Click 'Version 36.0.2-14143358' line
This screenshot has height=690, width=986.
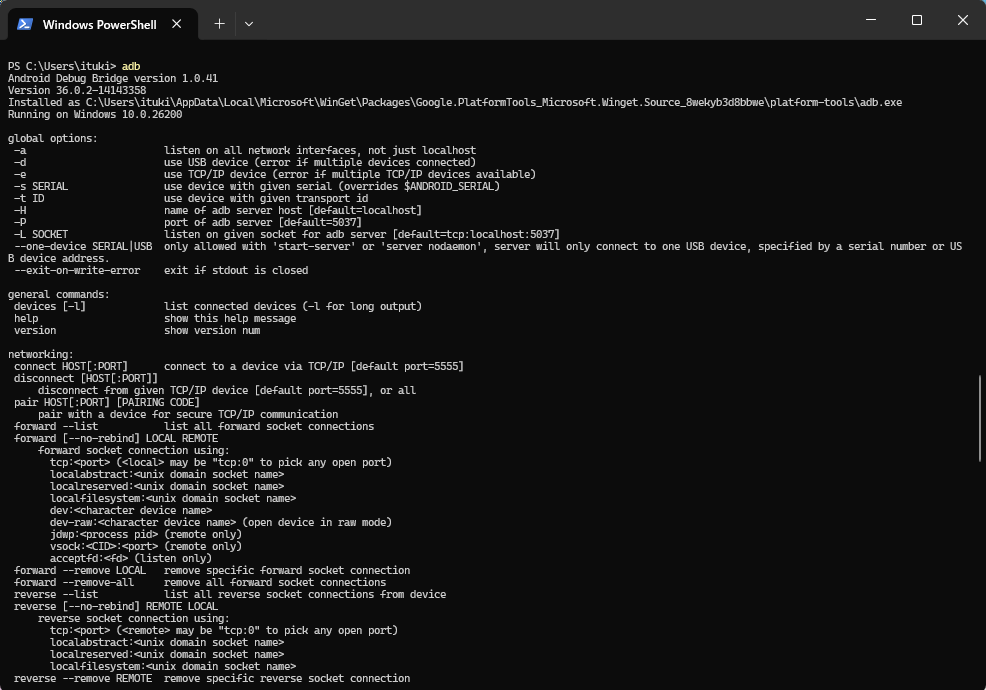[77, 90]
